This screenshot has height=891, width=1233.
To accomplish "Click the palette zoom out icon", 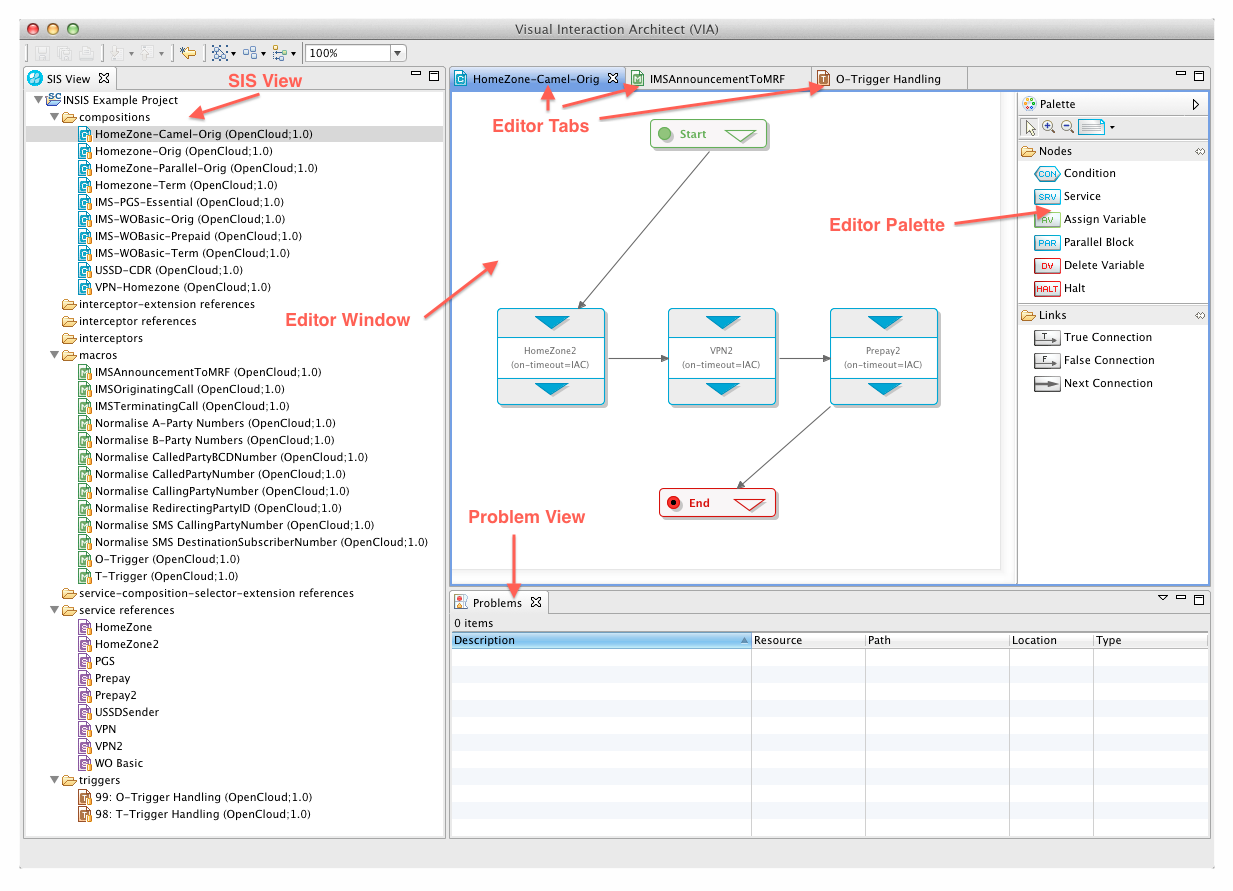I will (1067, 127).
